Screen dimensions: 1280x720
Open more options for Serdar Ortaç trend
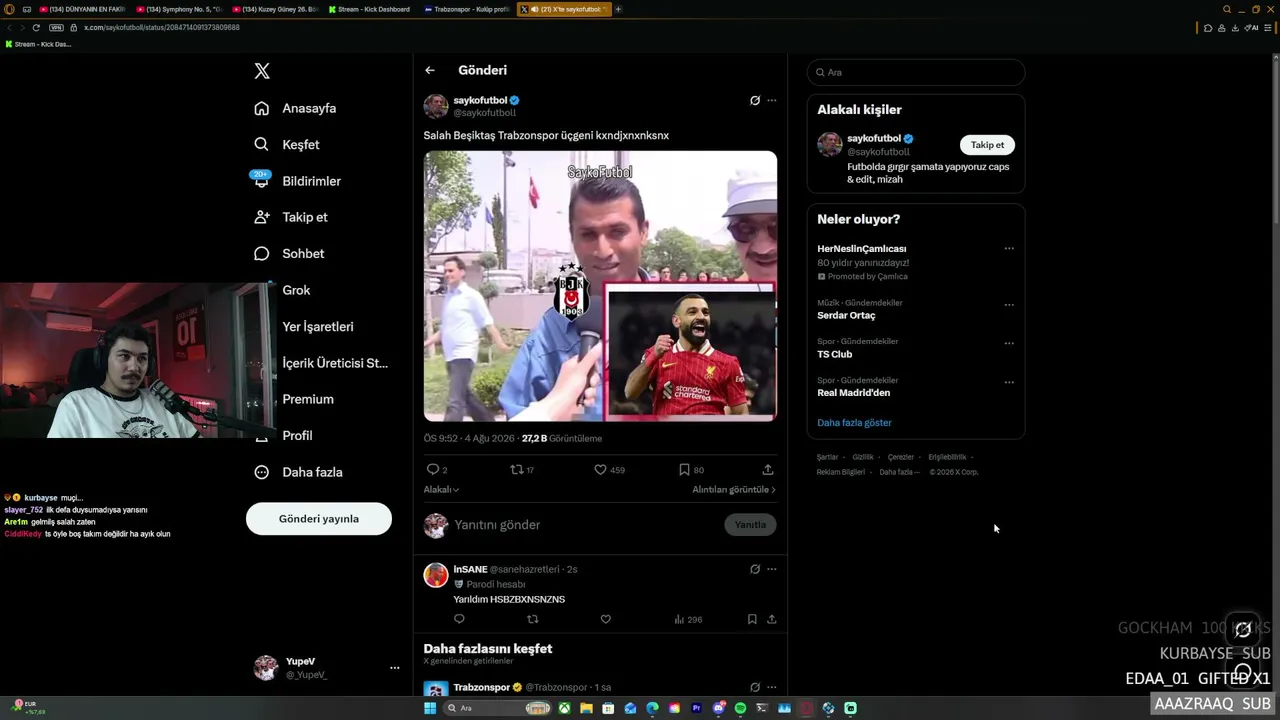click(1009, 305)
